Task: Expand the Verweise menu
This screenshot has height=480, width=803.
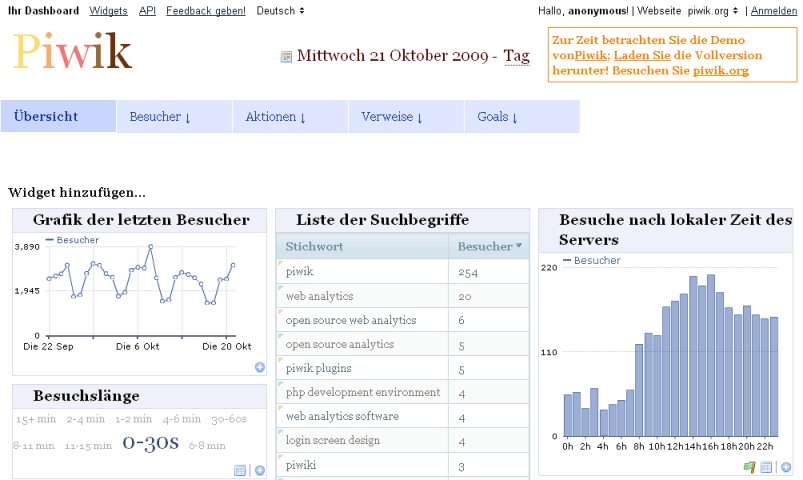Action: [x=406, y=117]
